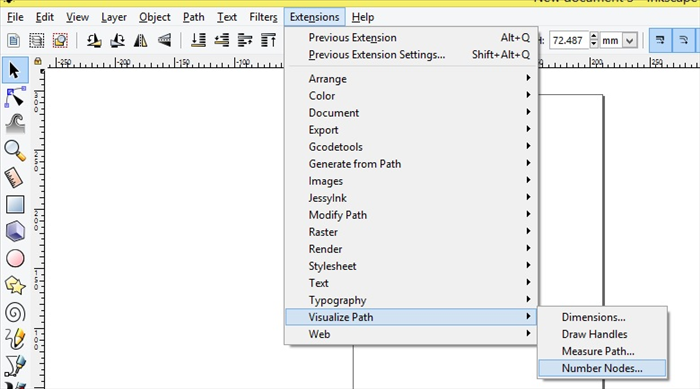Image resolution: width=700 pixels, height=389 pixels.
Task: Expand the Raster submenu
Action: coord(411,232)
